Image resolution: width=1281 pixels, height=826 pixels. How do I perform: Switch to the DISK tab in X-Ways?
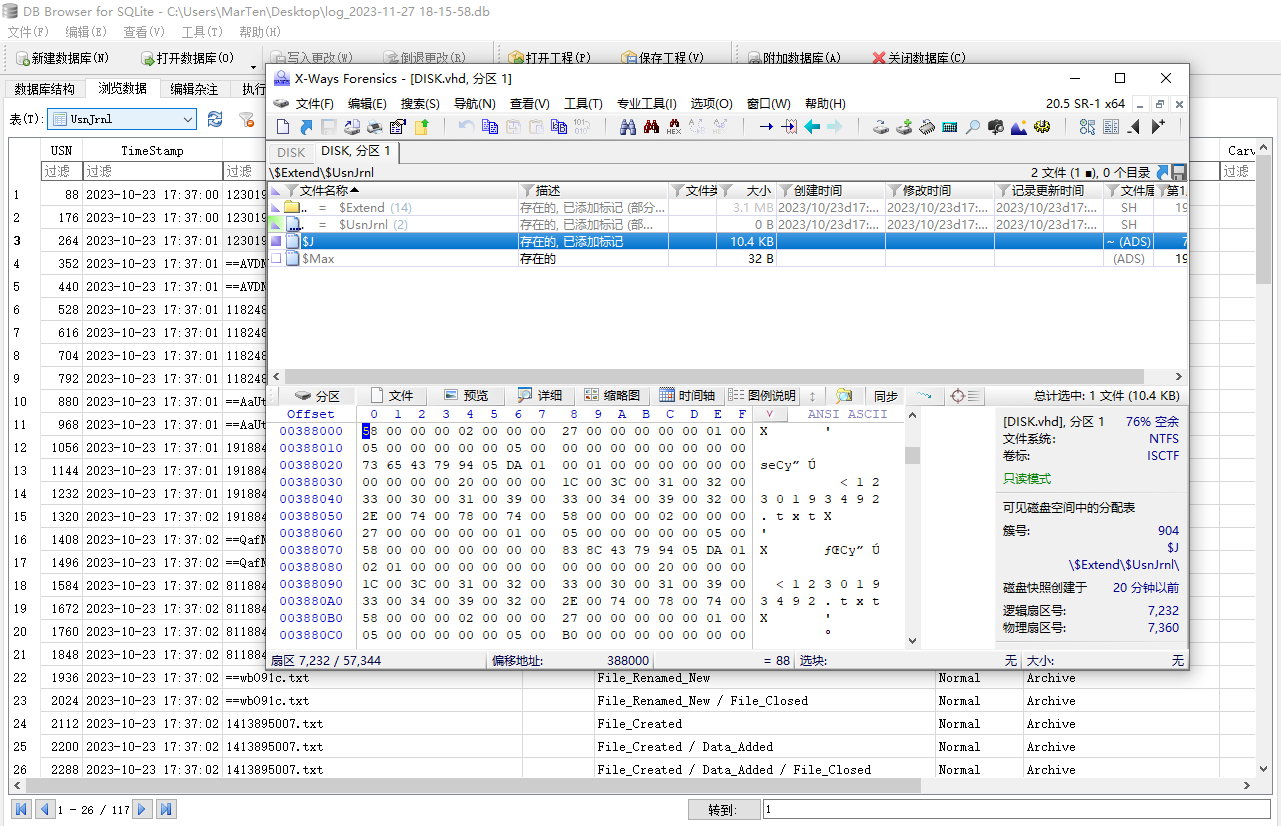[291, 152]
